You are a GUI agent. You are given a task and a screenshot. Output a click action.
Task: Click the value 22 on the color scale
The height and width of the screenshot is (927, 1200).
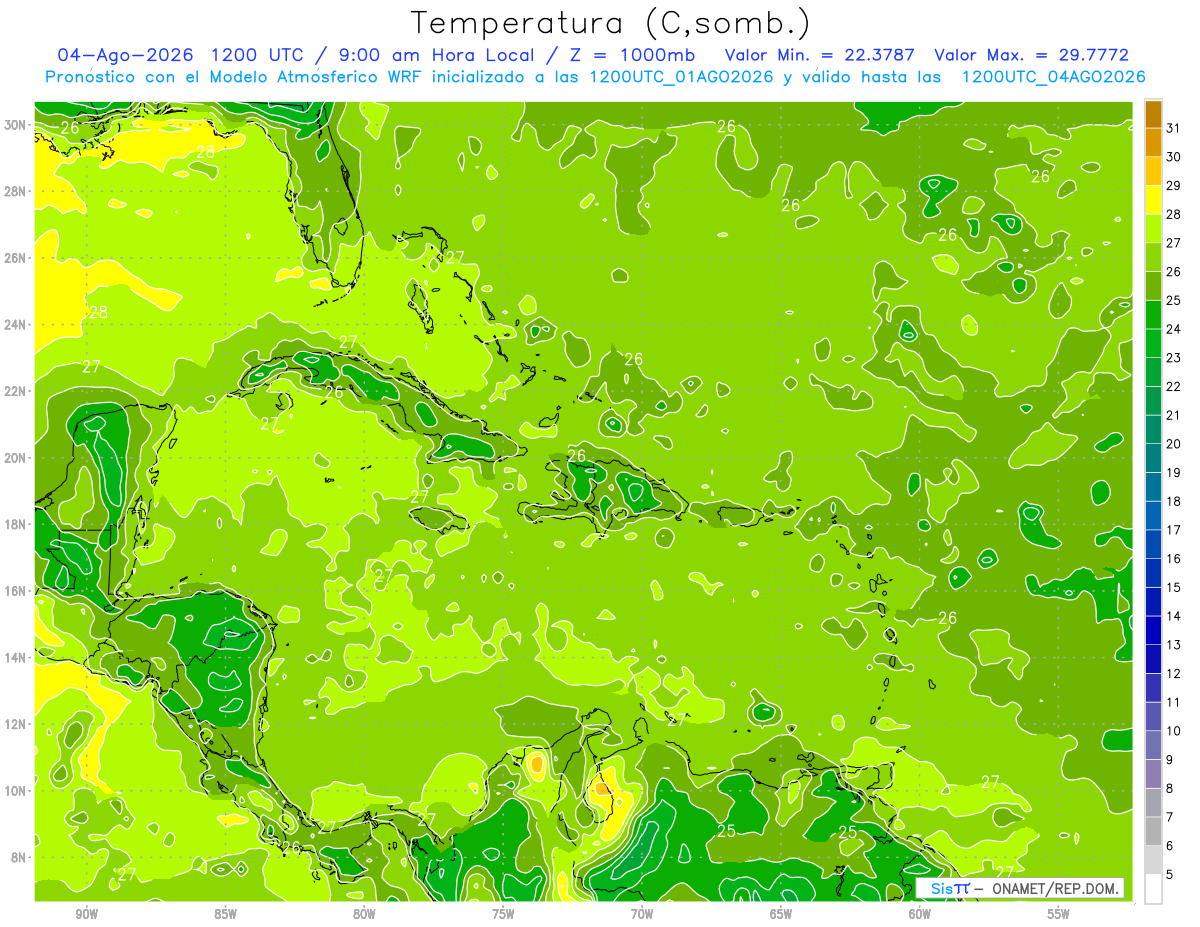tap(1174, 386)
